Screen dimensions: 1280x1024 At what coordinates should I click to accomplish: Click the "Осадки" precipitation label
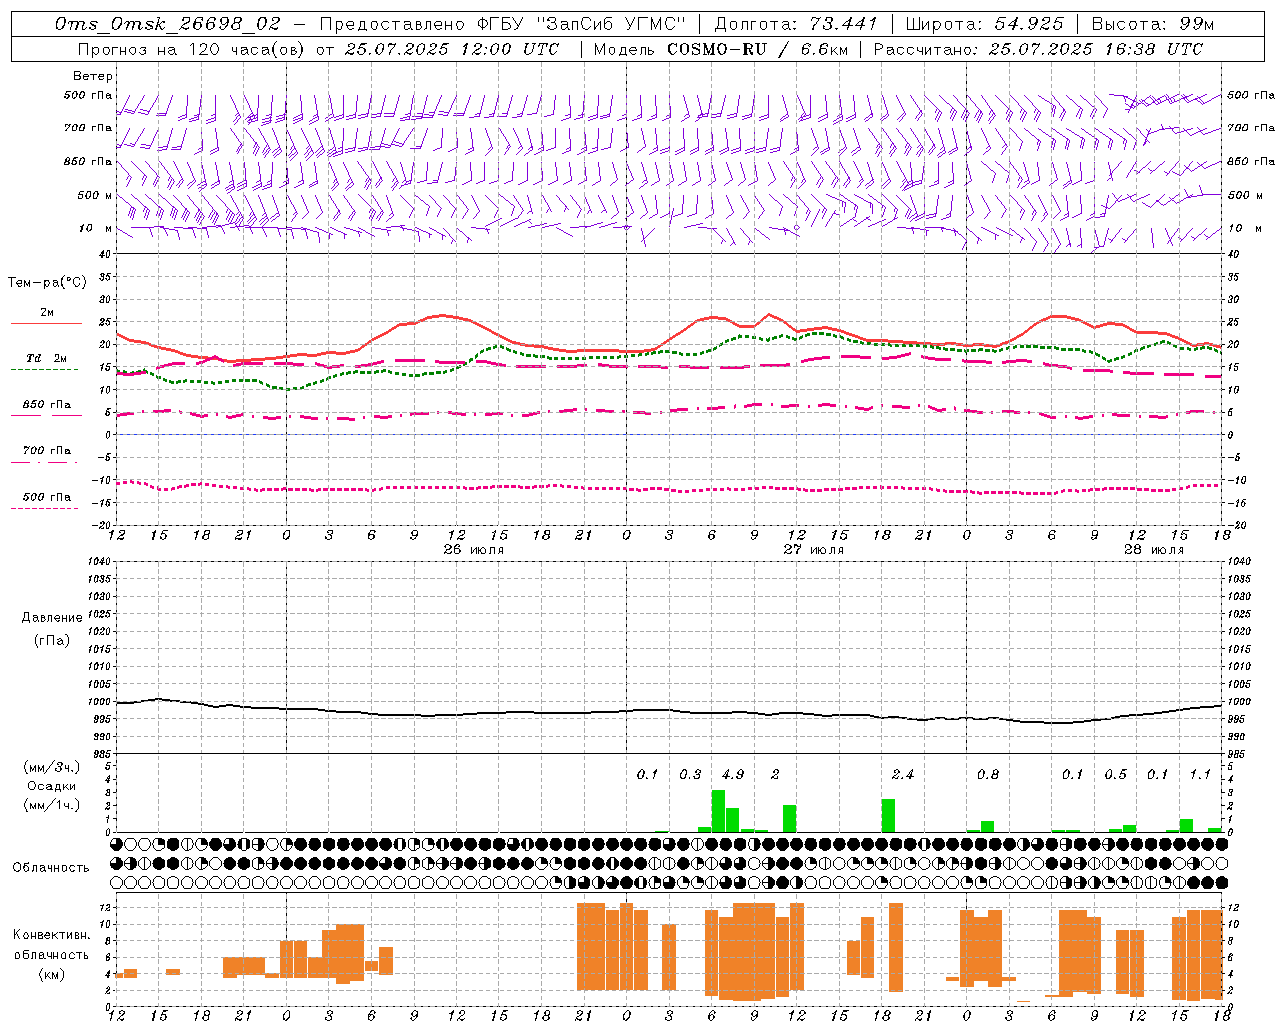point(52,786)
